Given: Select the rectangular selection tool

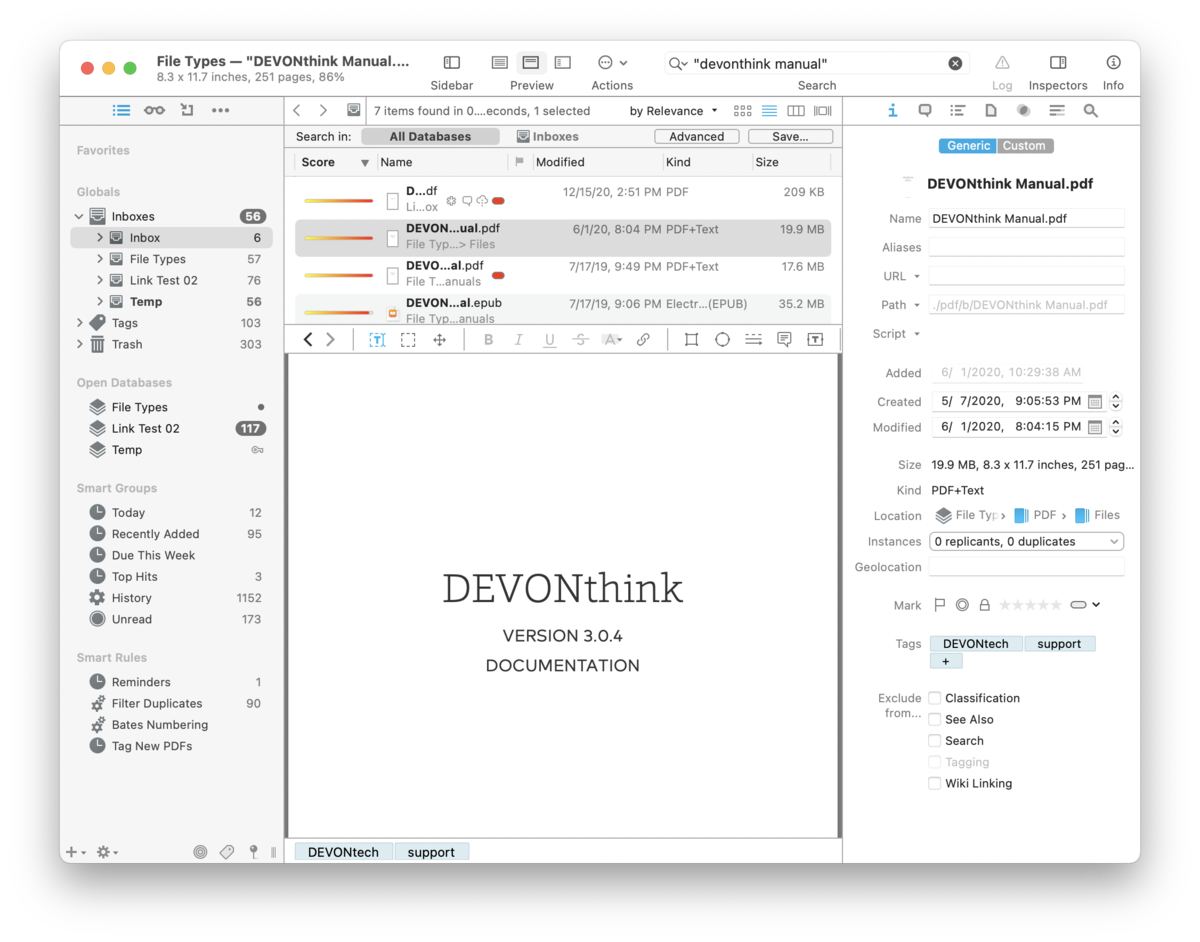Looking at the screenshot, I should pos(408,340).
